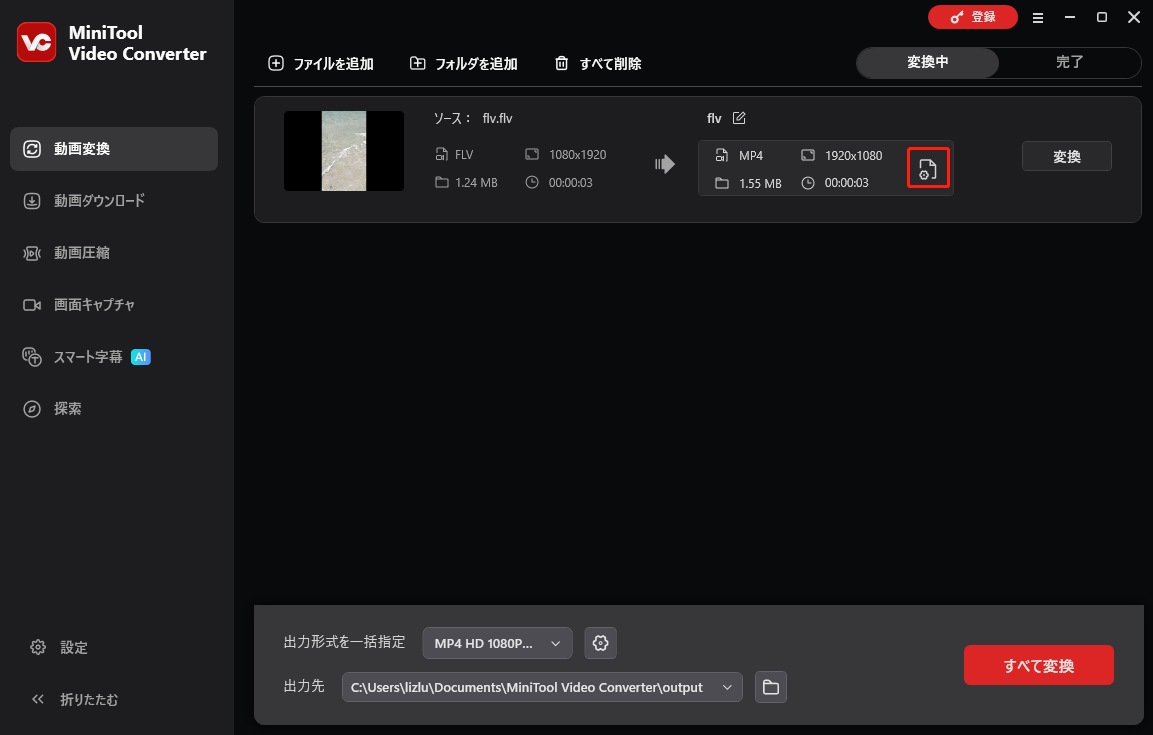
Task: Open the gear icon beside output format
Action: coord(600,643)
